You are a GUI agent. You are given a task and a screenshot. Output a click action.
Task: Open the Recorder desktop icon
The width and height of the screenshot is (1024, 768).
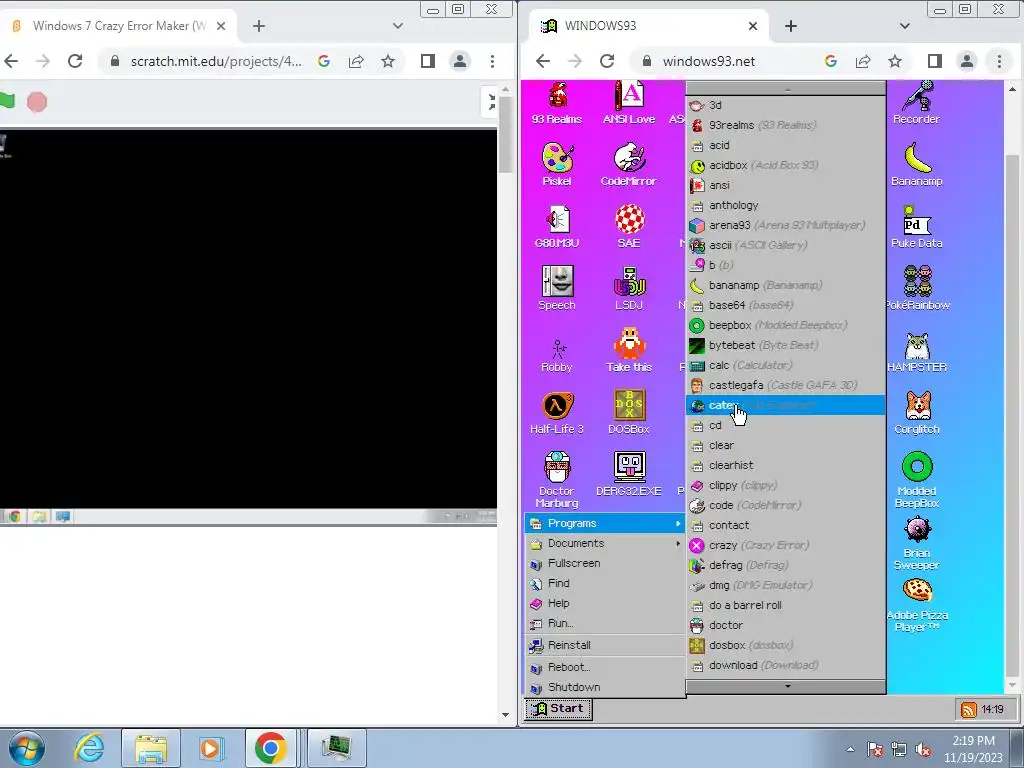pyautogui.click(x=916, y=103)
